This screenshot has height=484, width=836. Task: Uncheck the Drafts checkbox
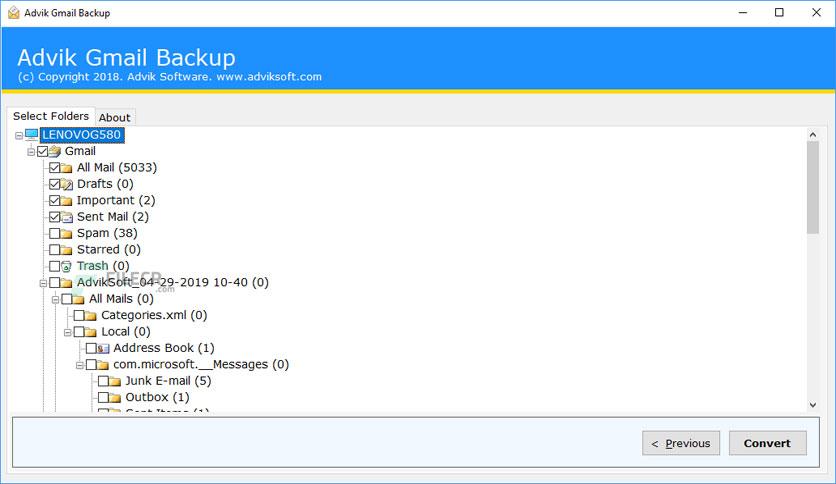pos(54,184)
